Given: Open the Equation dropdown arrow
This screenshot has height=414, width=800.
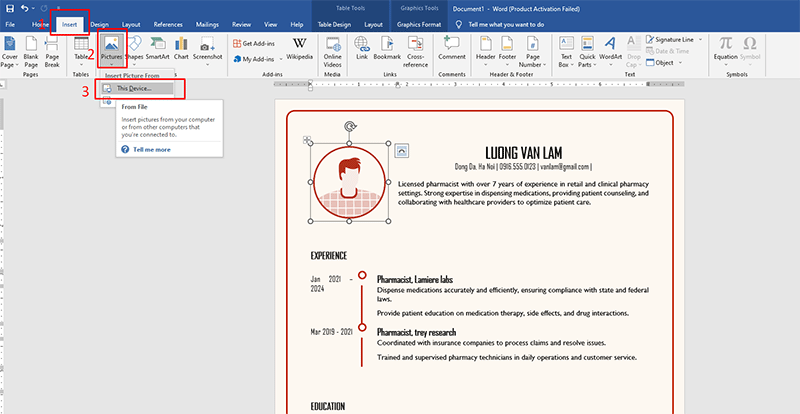Looking at the screenshot, I should (726, 65).
